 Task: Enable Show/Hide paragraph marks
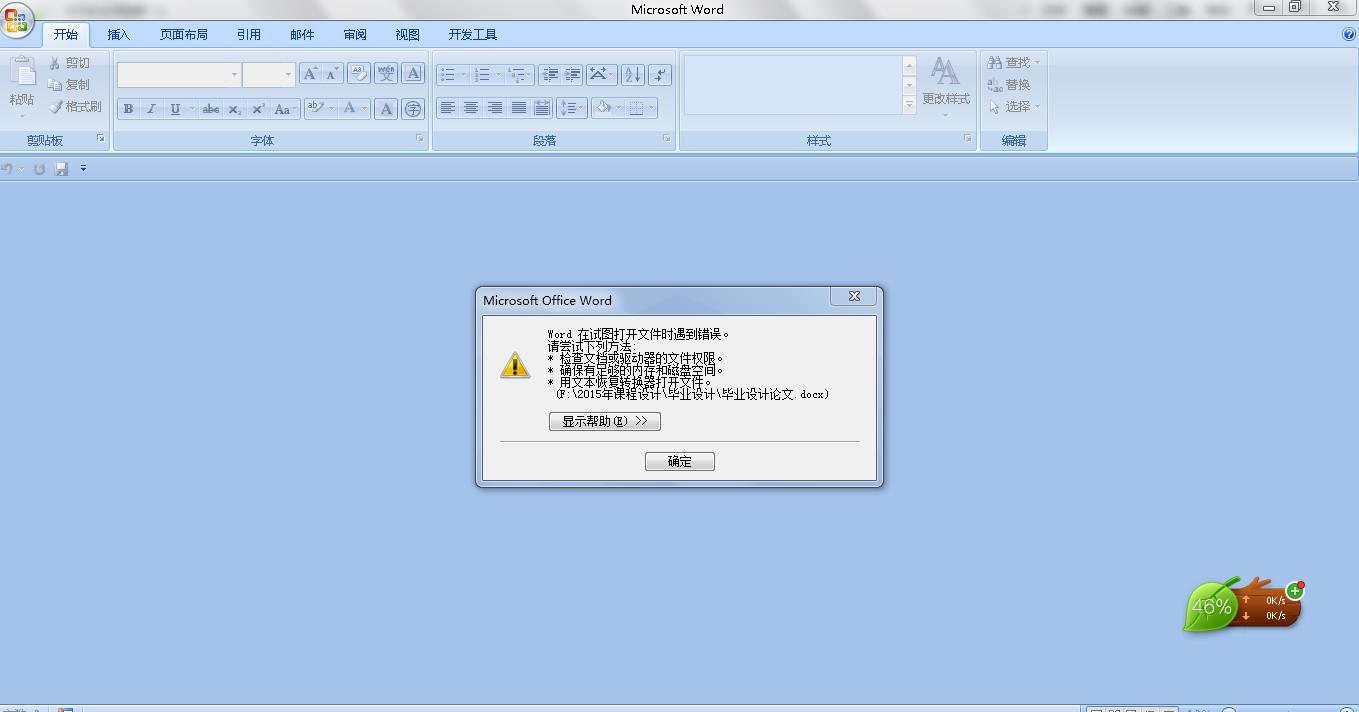coord(660,75)
